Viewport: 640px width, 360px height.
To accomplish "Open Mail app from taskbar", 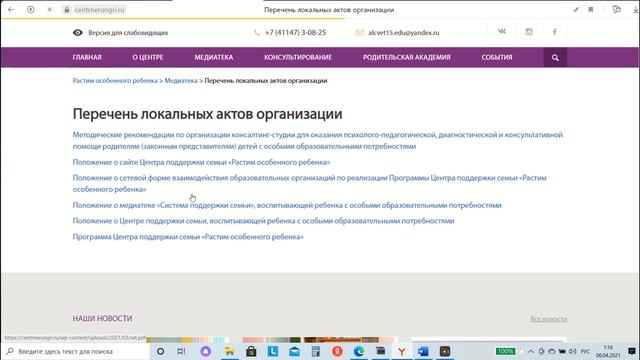I will tap(294, 351).
